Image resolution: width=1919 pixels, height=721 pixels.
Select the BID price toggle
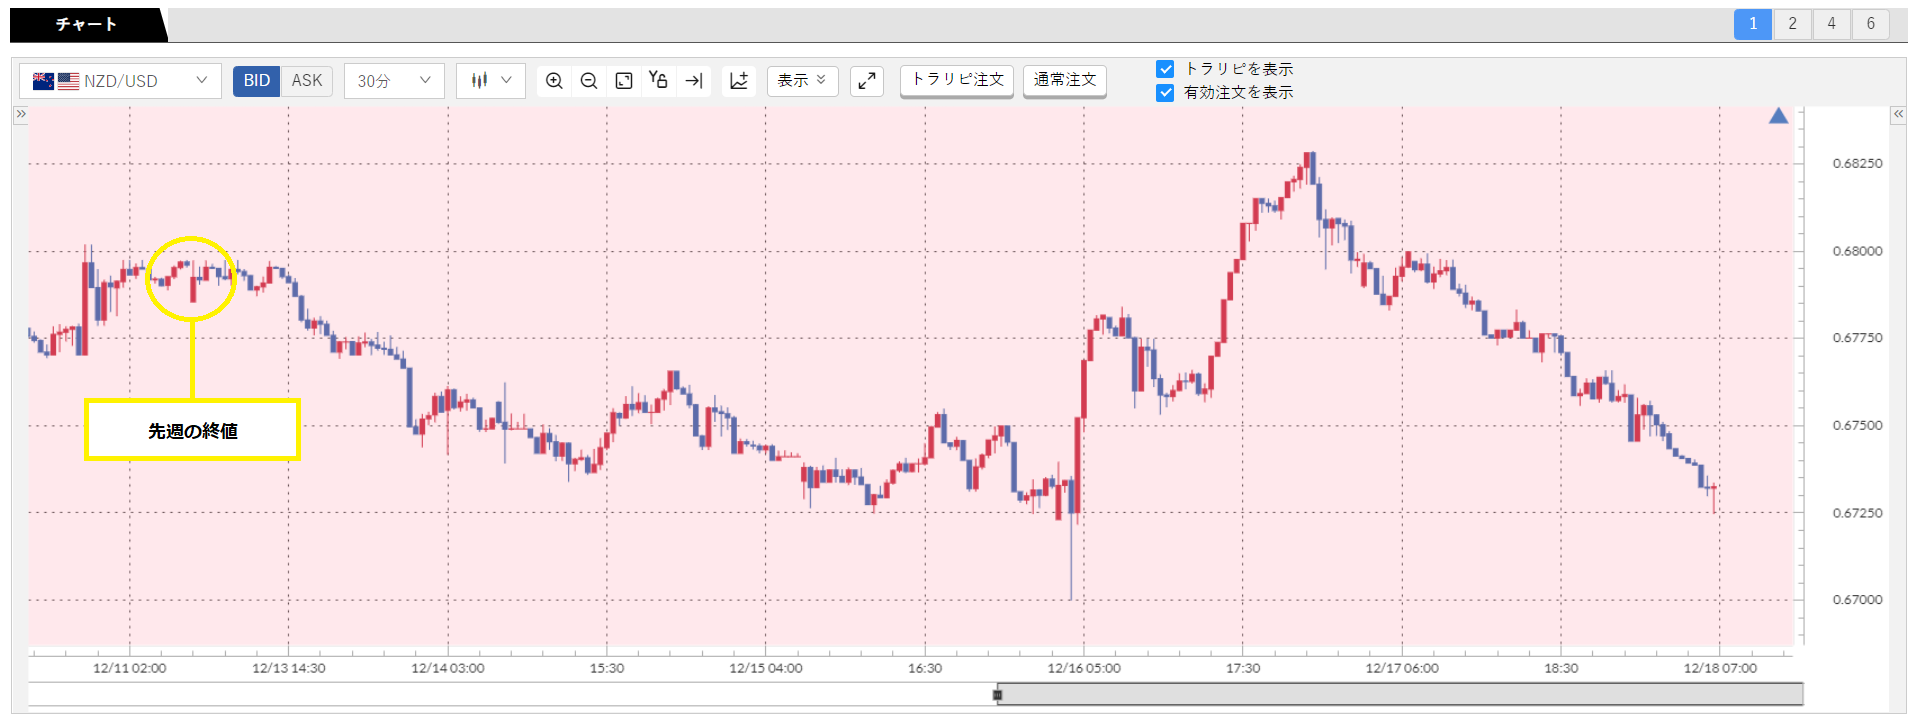point(257,81)
